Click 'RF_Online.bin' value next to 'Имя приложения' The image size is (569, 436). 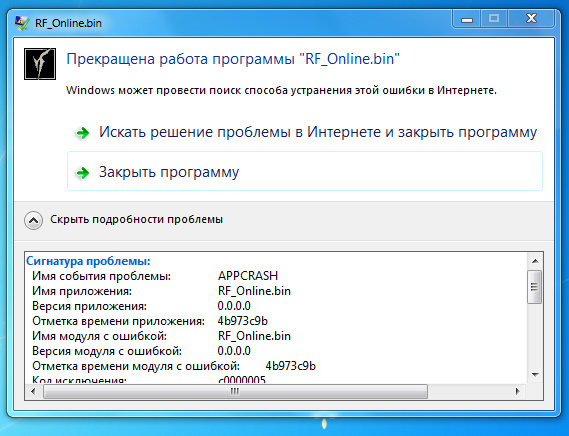pyautogui.click(x=254, y=291)
